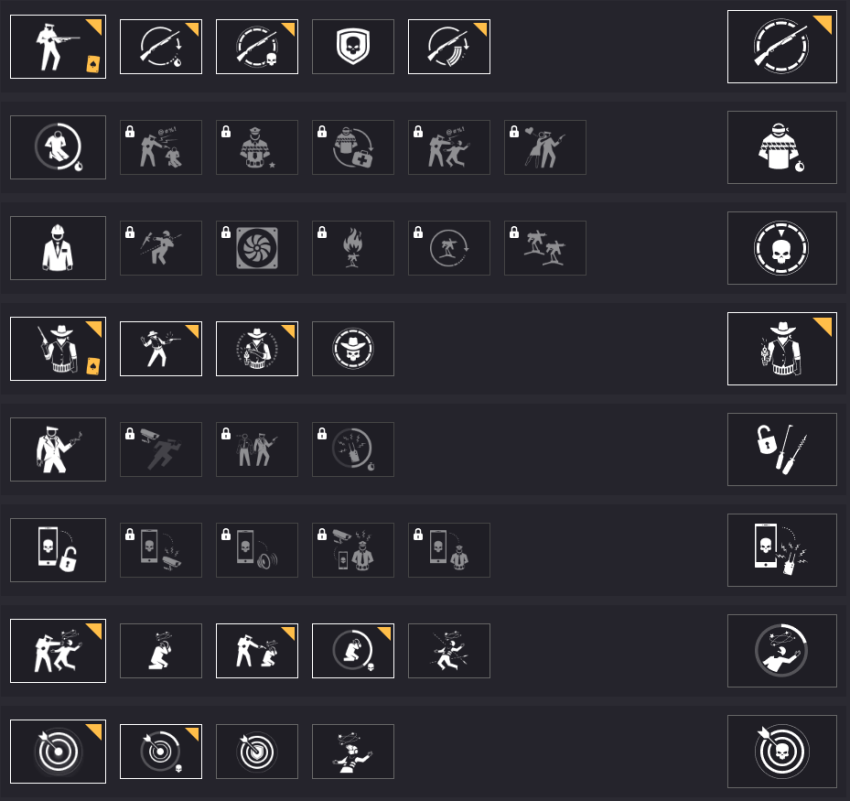Image resolution: width=850 pixels, height=801 pixels.
Task: Select the unlocked phone with skull challenge
Action: (57, 550)
